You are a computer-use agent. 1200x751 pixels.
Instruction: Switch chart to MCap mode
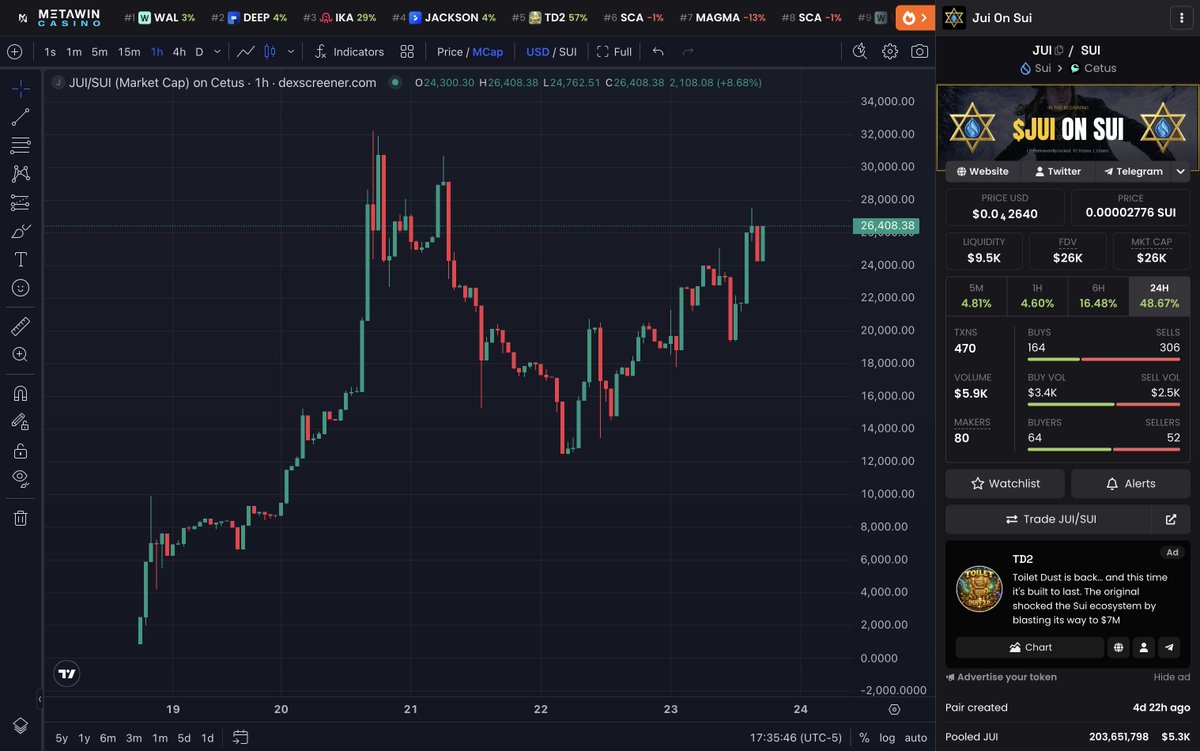point(488,52)
